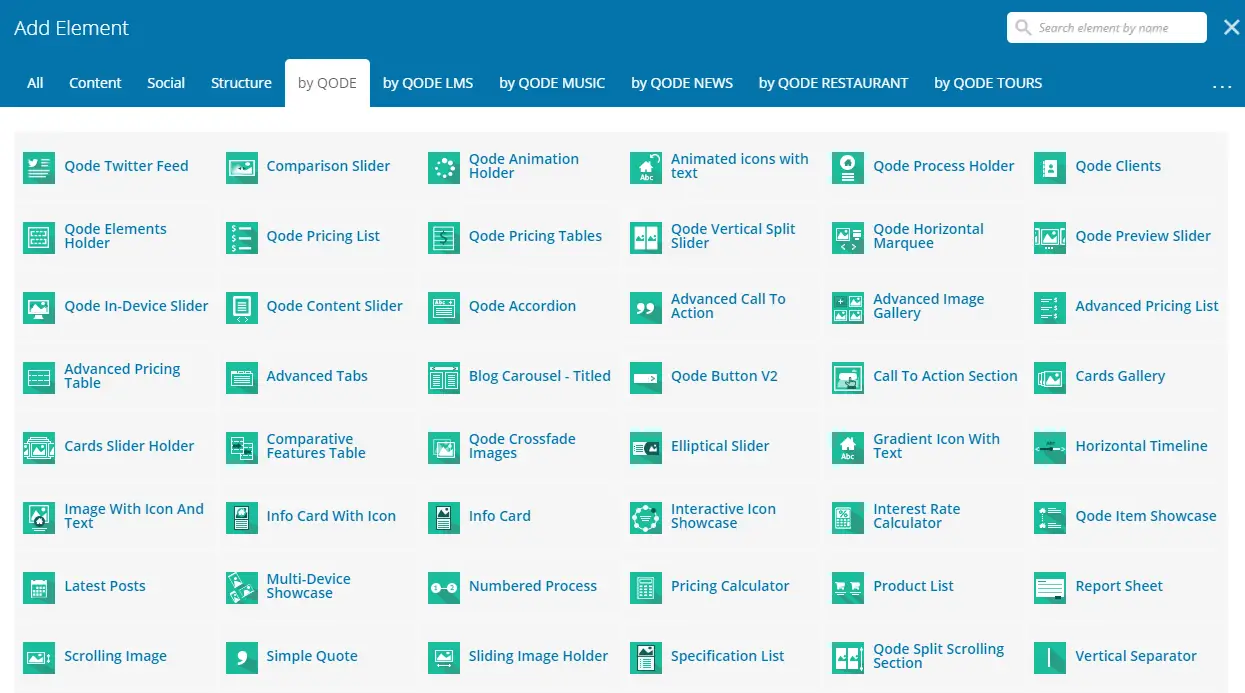Viewport: 1245px width, 693px height.
Task: Open the Content tab
Action: [95, 83]
